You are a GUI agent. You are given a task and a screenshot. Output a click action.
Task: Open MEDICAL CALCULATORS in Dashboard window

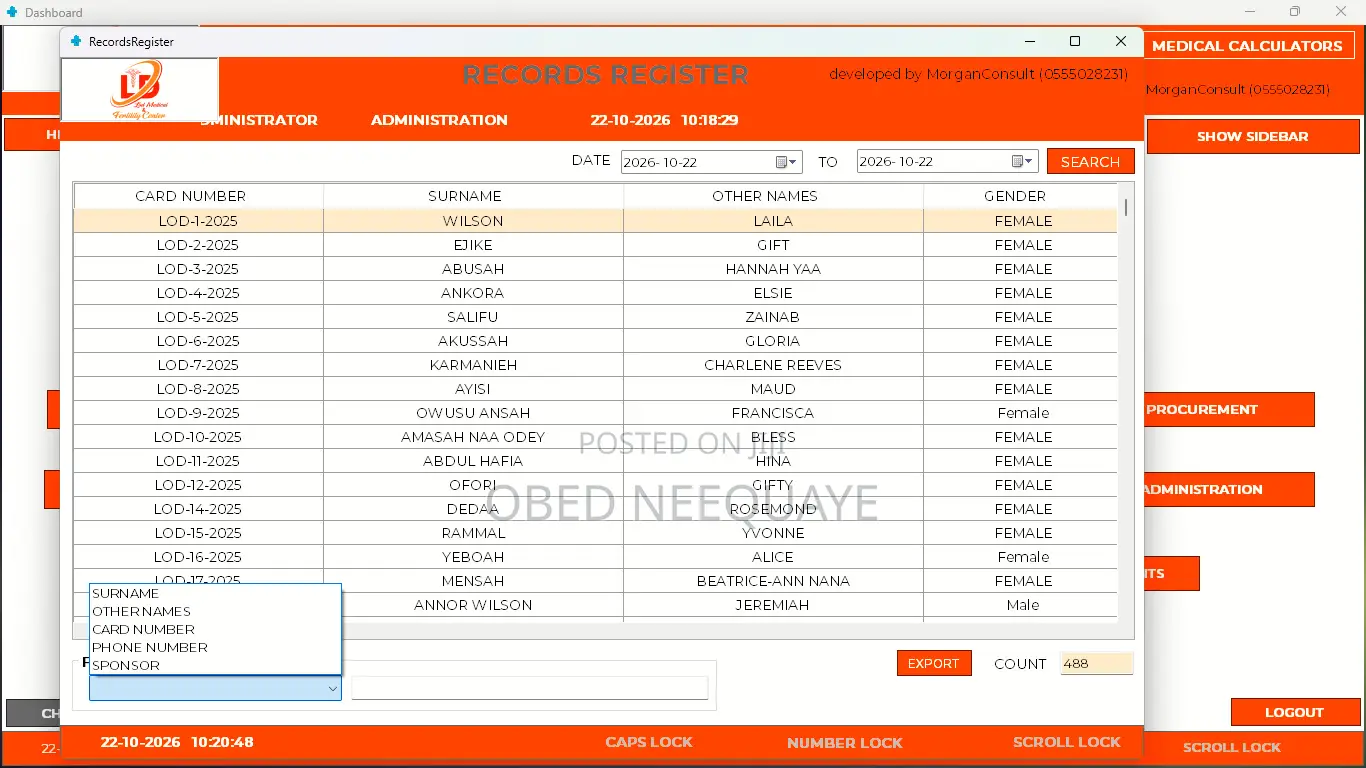coord(1247,46)
